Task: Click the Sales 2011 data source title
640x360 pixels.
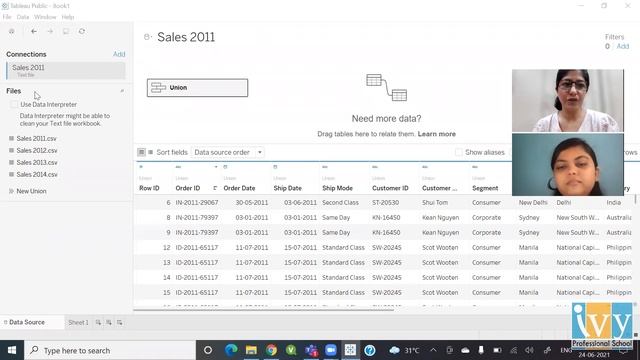Action: point(186,37)
